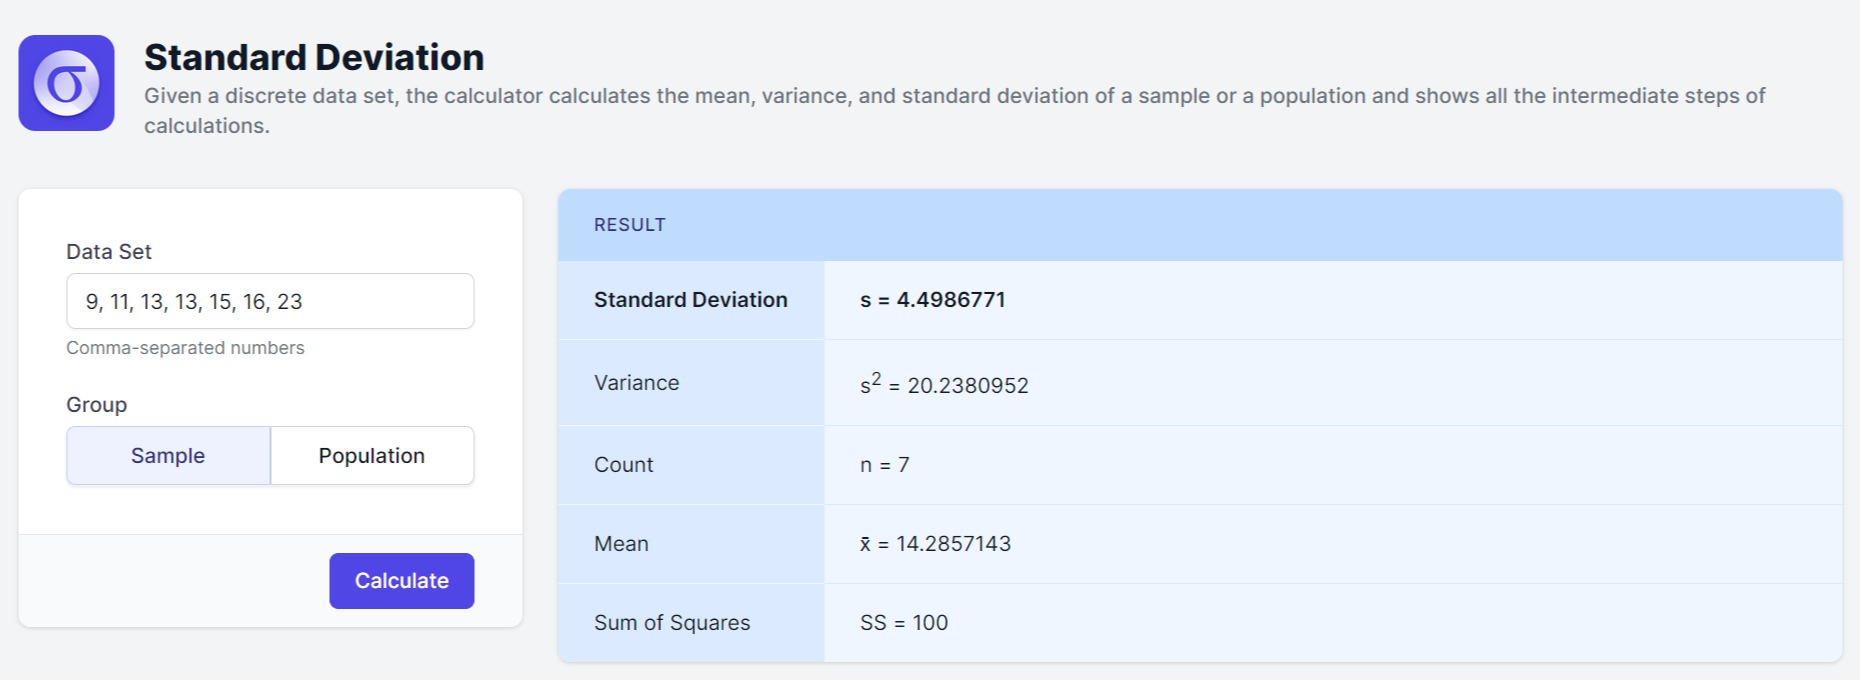This screenshot has width=1860, height=680.
Task: Select the Sum of Squares label
Action: pos(672,623)
